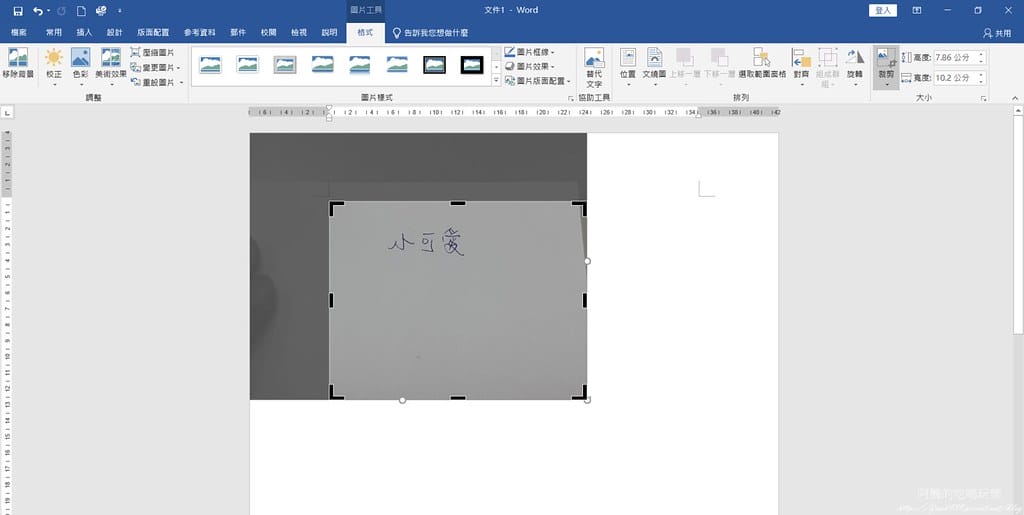Screen dimensions: 1024x515
Task: Apply the thin black frame picture style
Action: 434,64
